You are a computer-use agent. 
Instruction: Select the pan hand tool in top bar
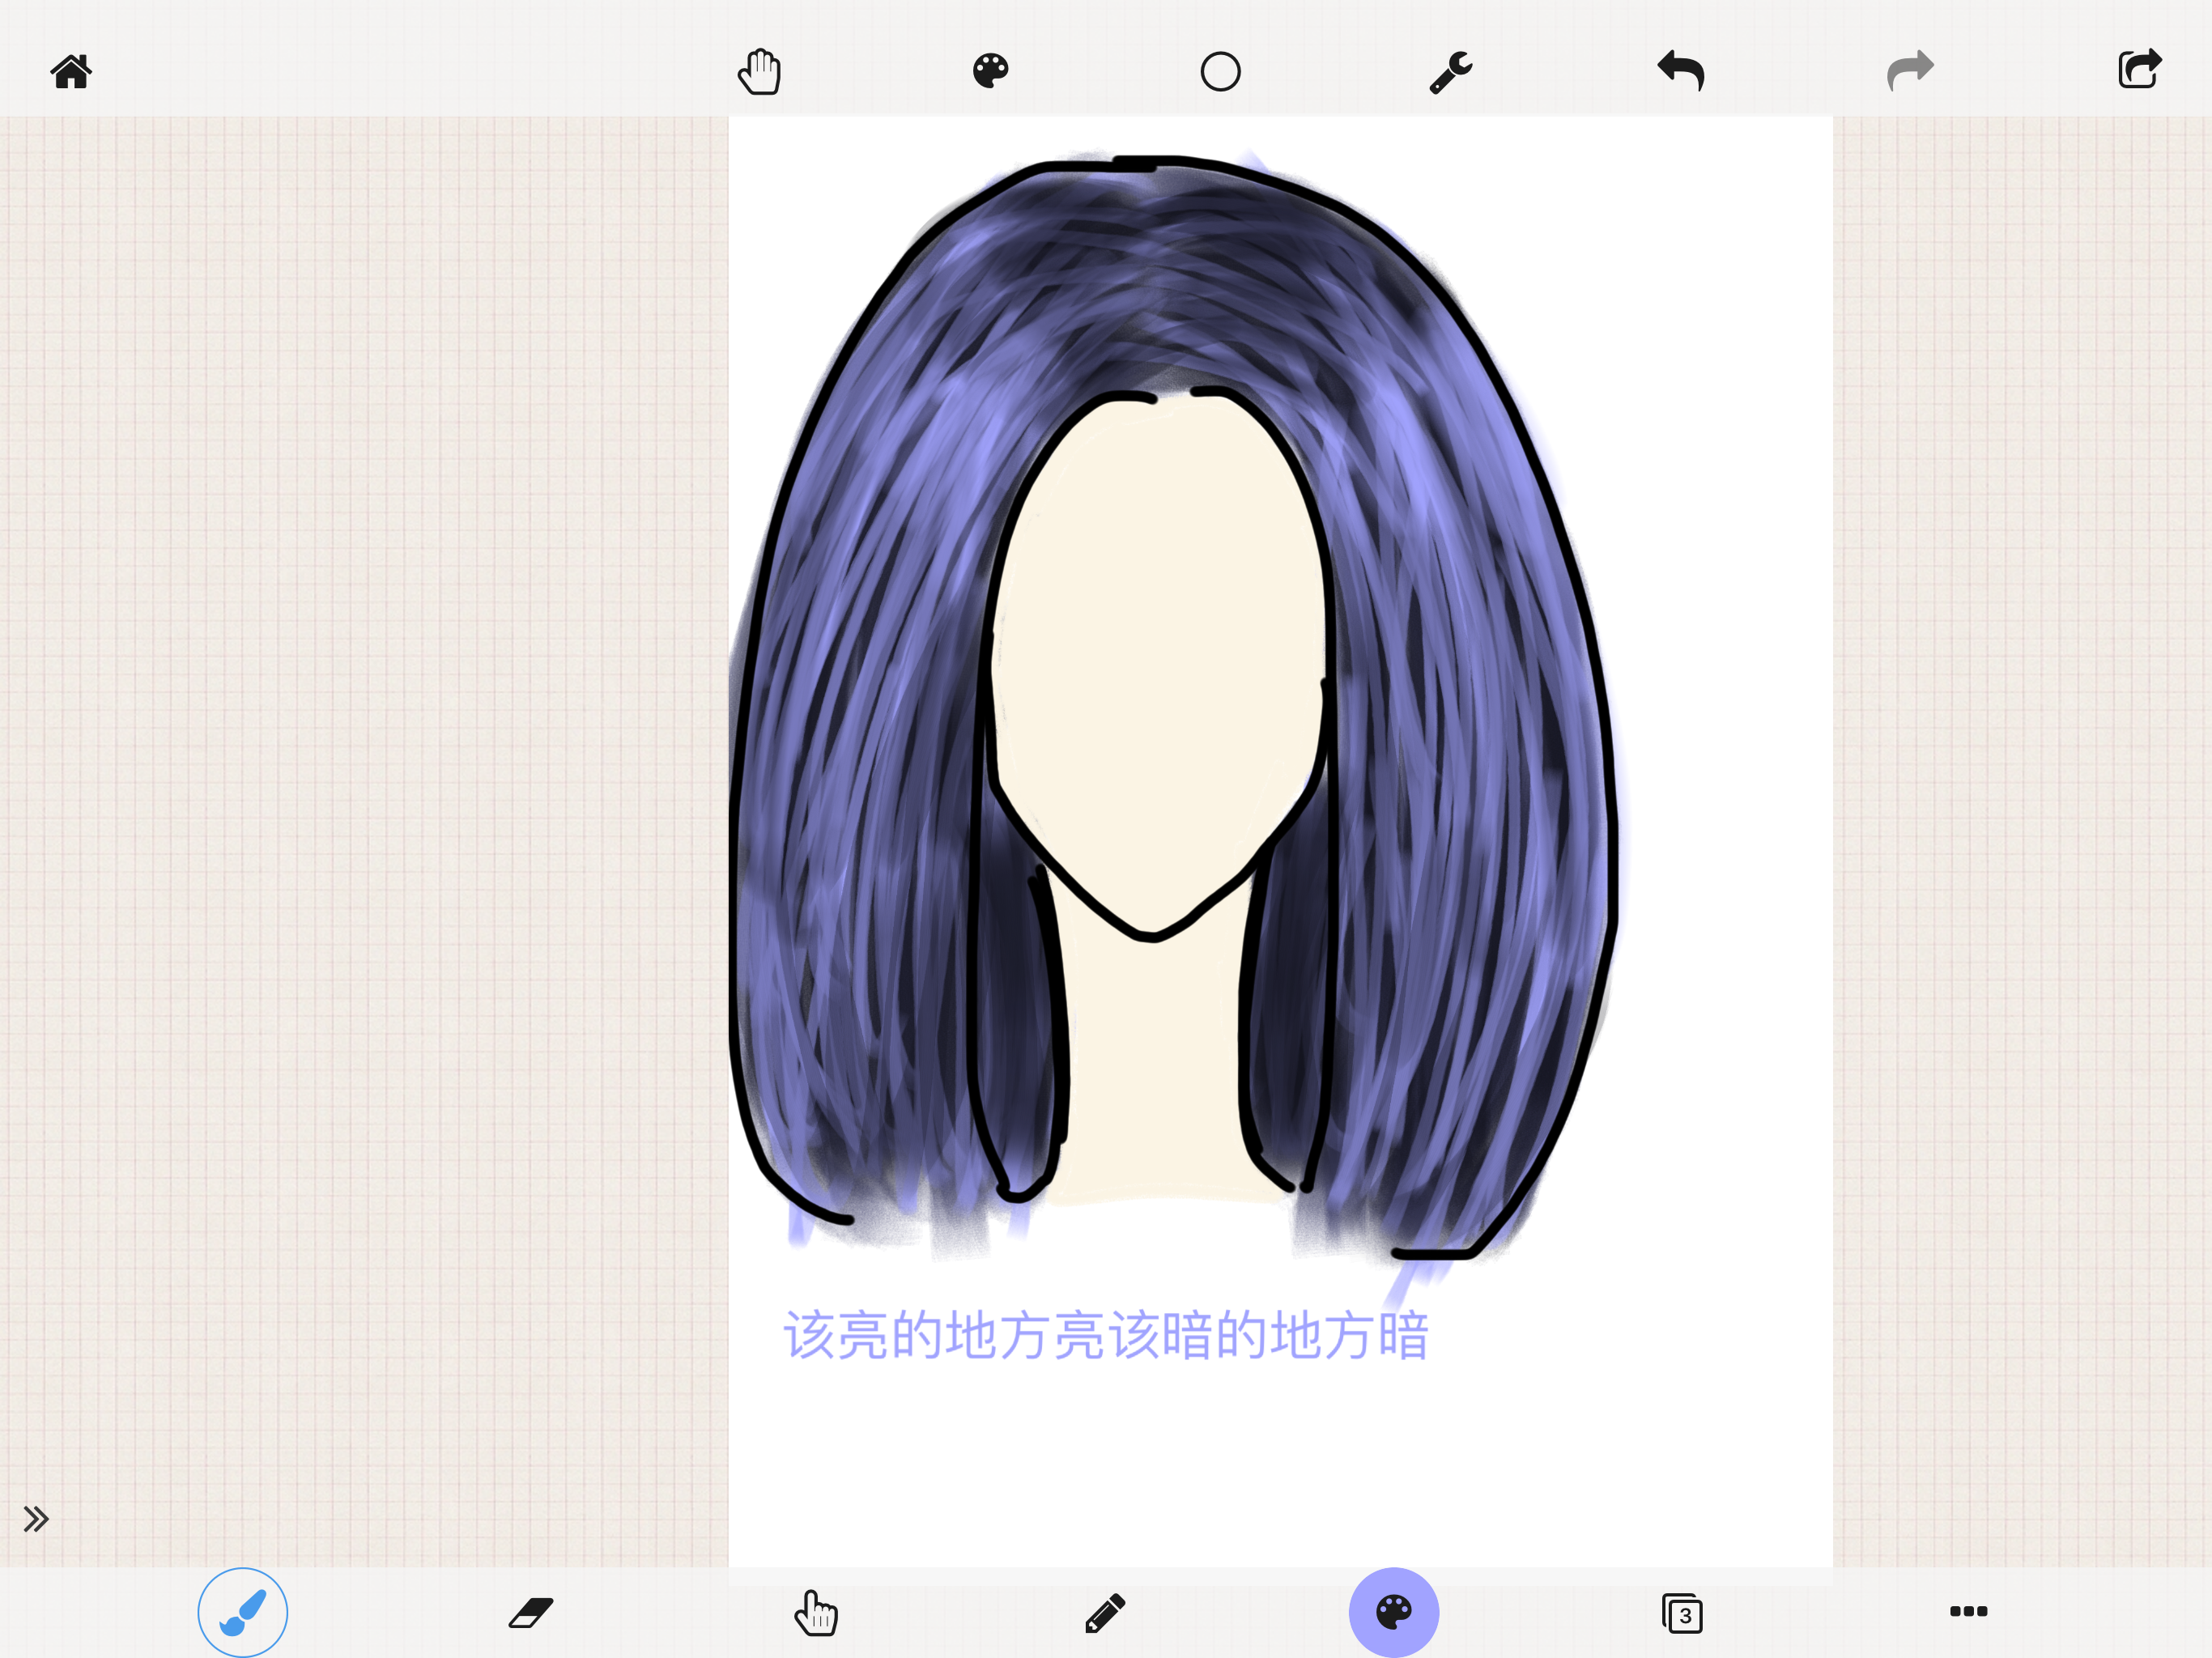tap(760, 72)
